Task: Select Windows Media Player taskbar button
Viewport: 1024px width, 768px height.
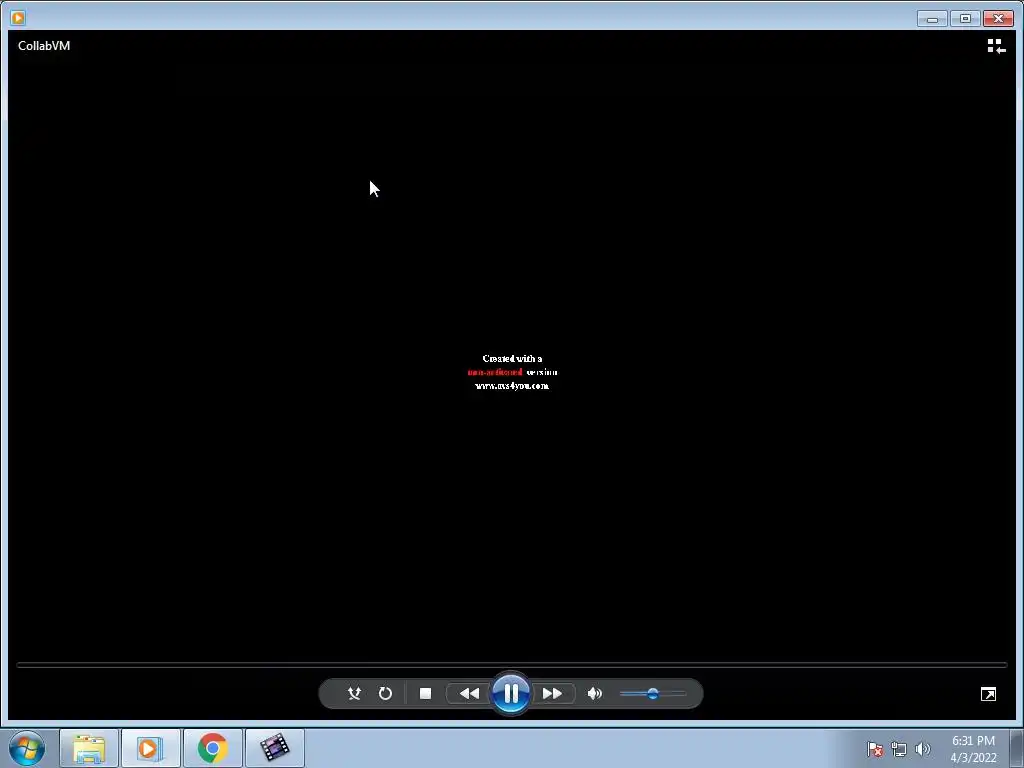Action: tap(150, 748)
